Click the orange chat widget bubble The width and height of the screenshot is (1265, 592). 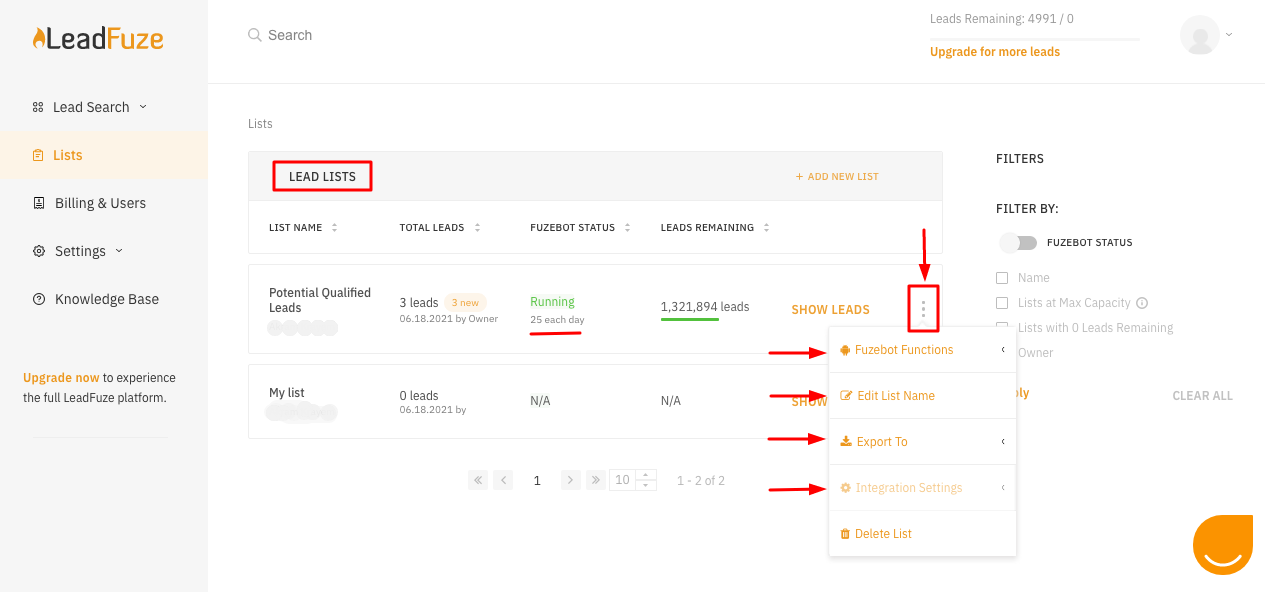[1222, 545]
